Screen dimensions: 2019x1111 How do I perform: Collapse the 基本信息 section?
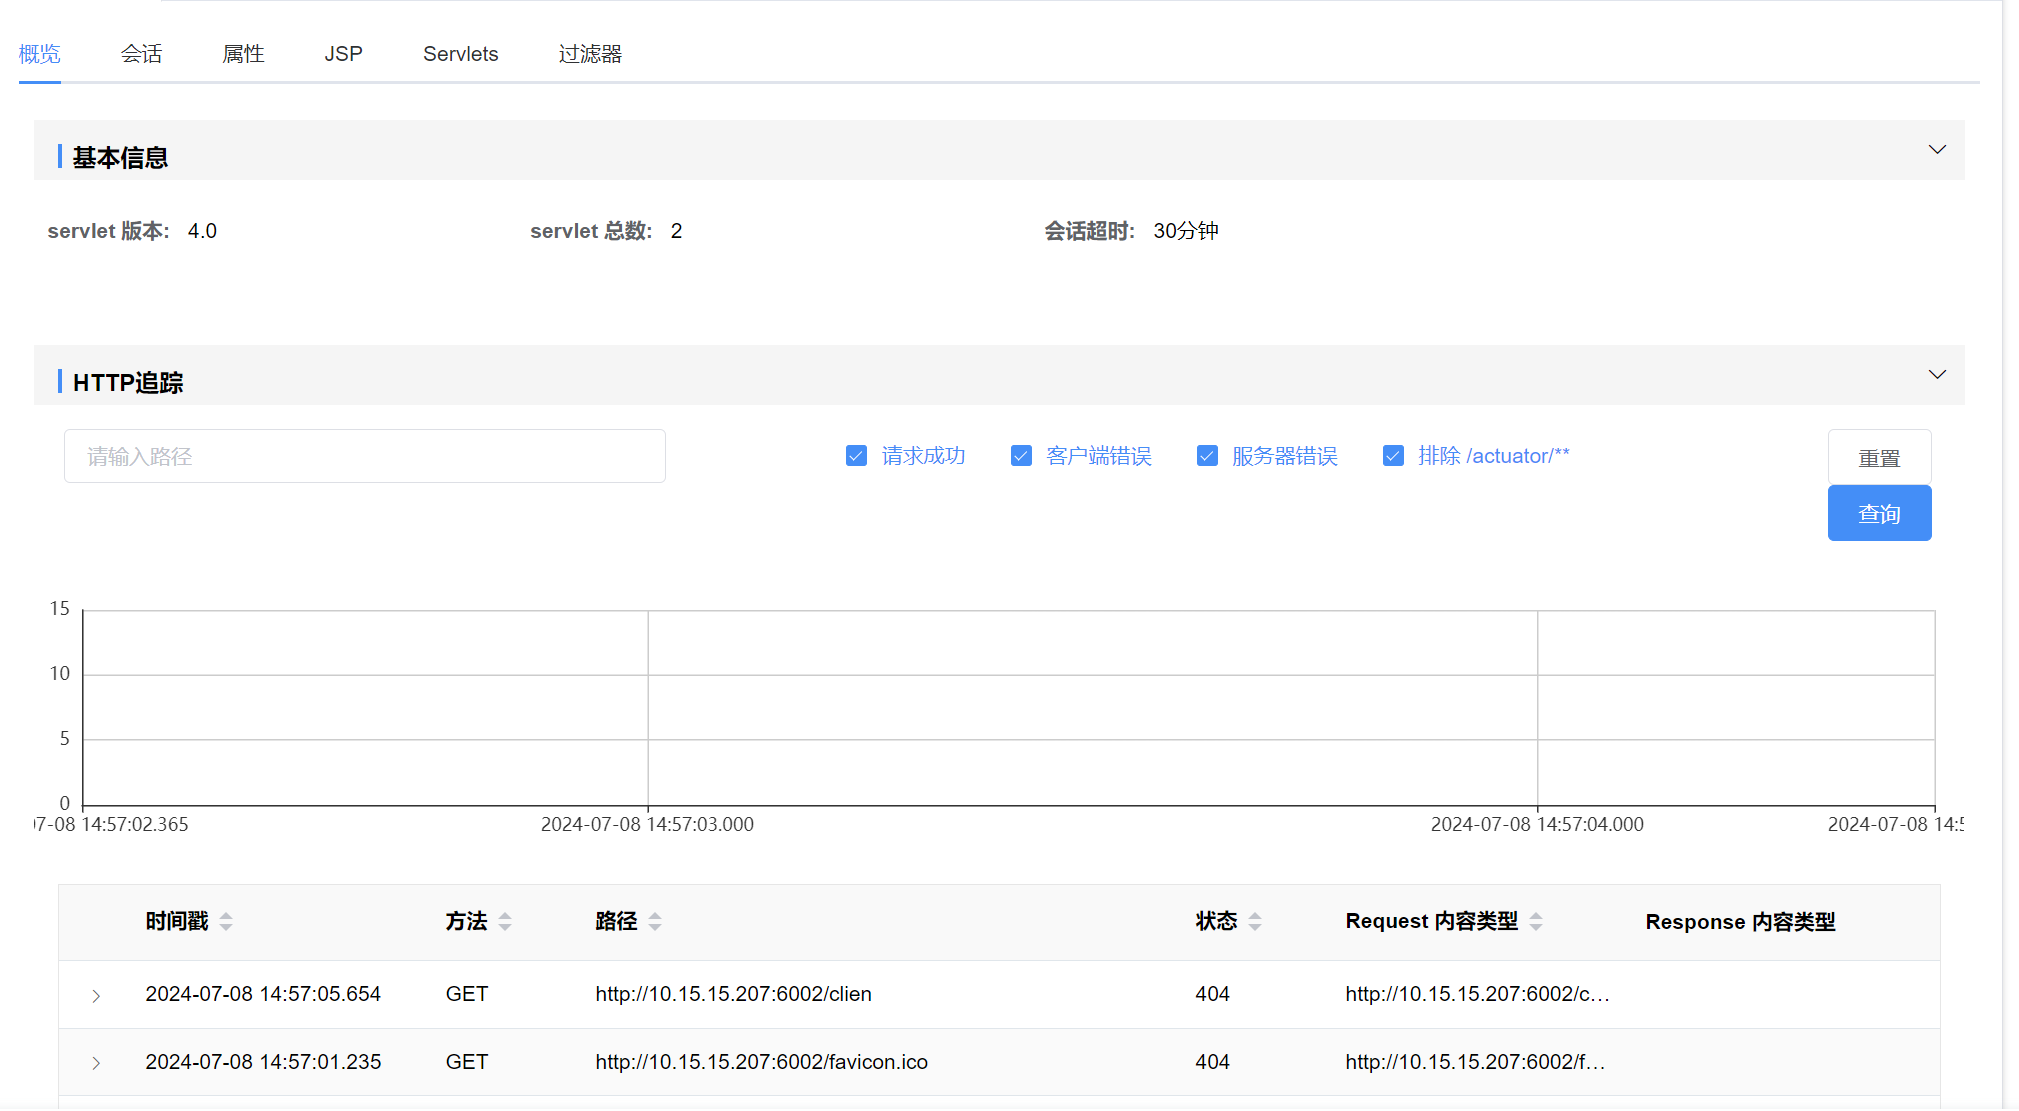coord(1937,150)
